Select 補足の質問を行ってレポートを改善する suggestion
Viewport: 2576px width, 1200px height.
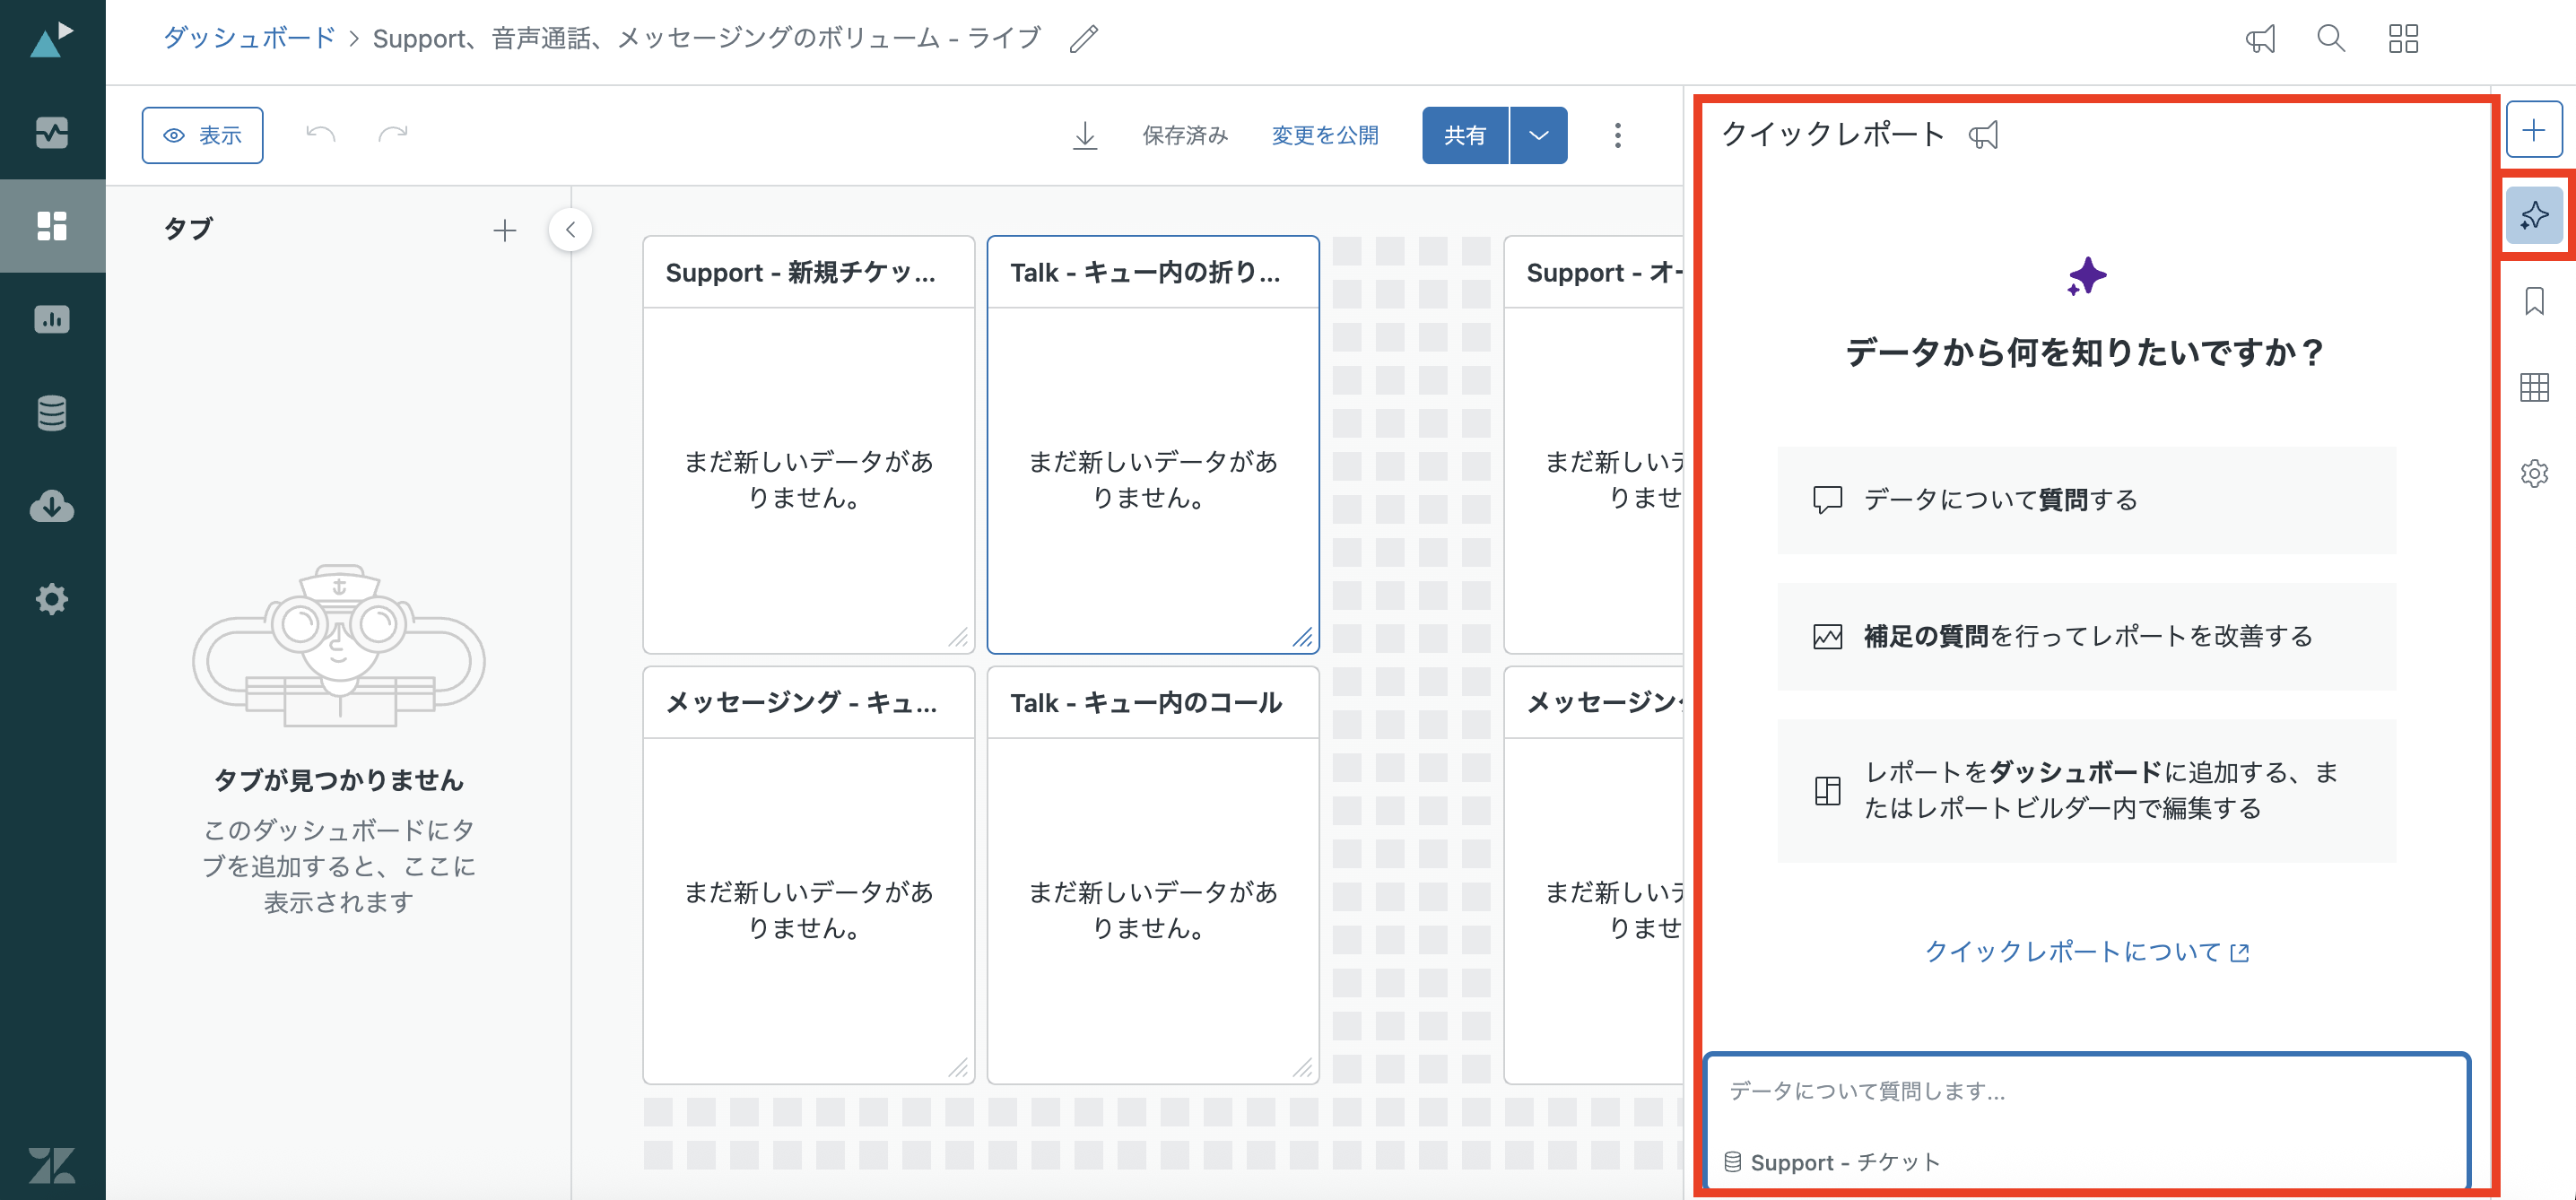click(2086, 636)
